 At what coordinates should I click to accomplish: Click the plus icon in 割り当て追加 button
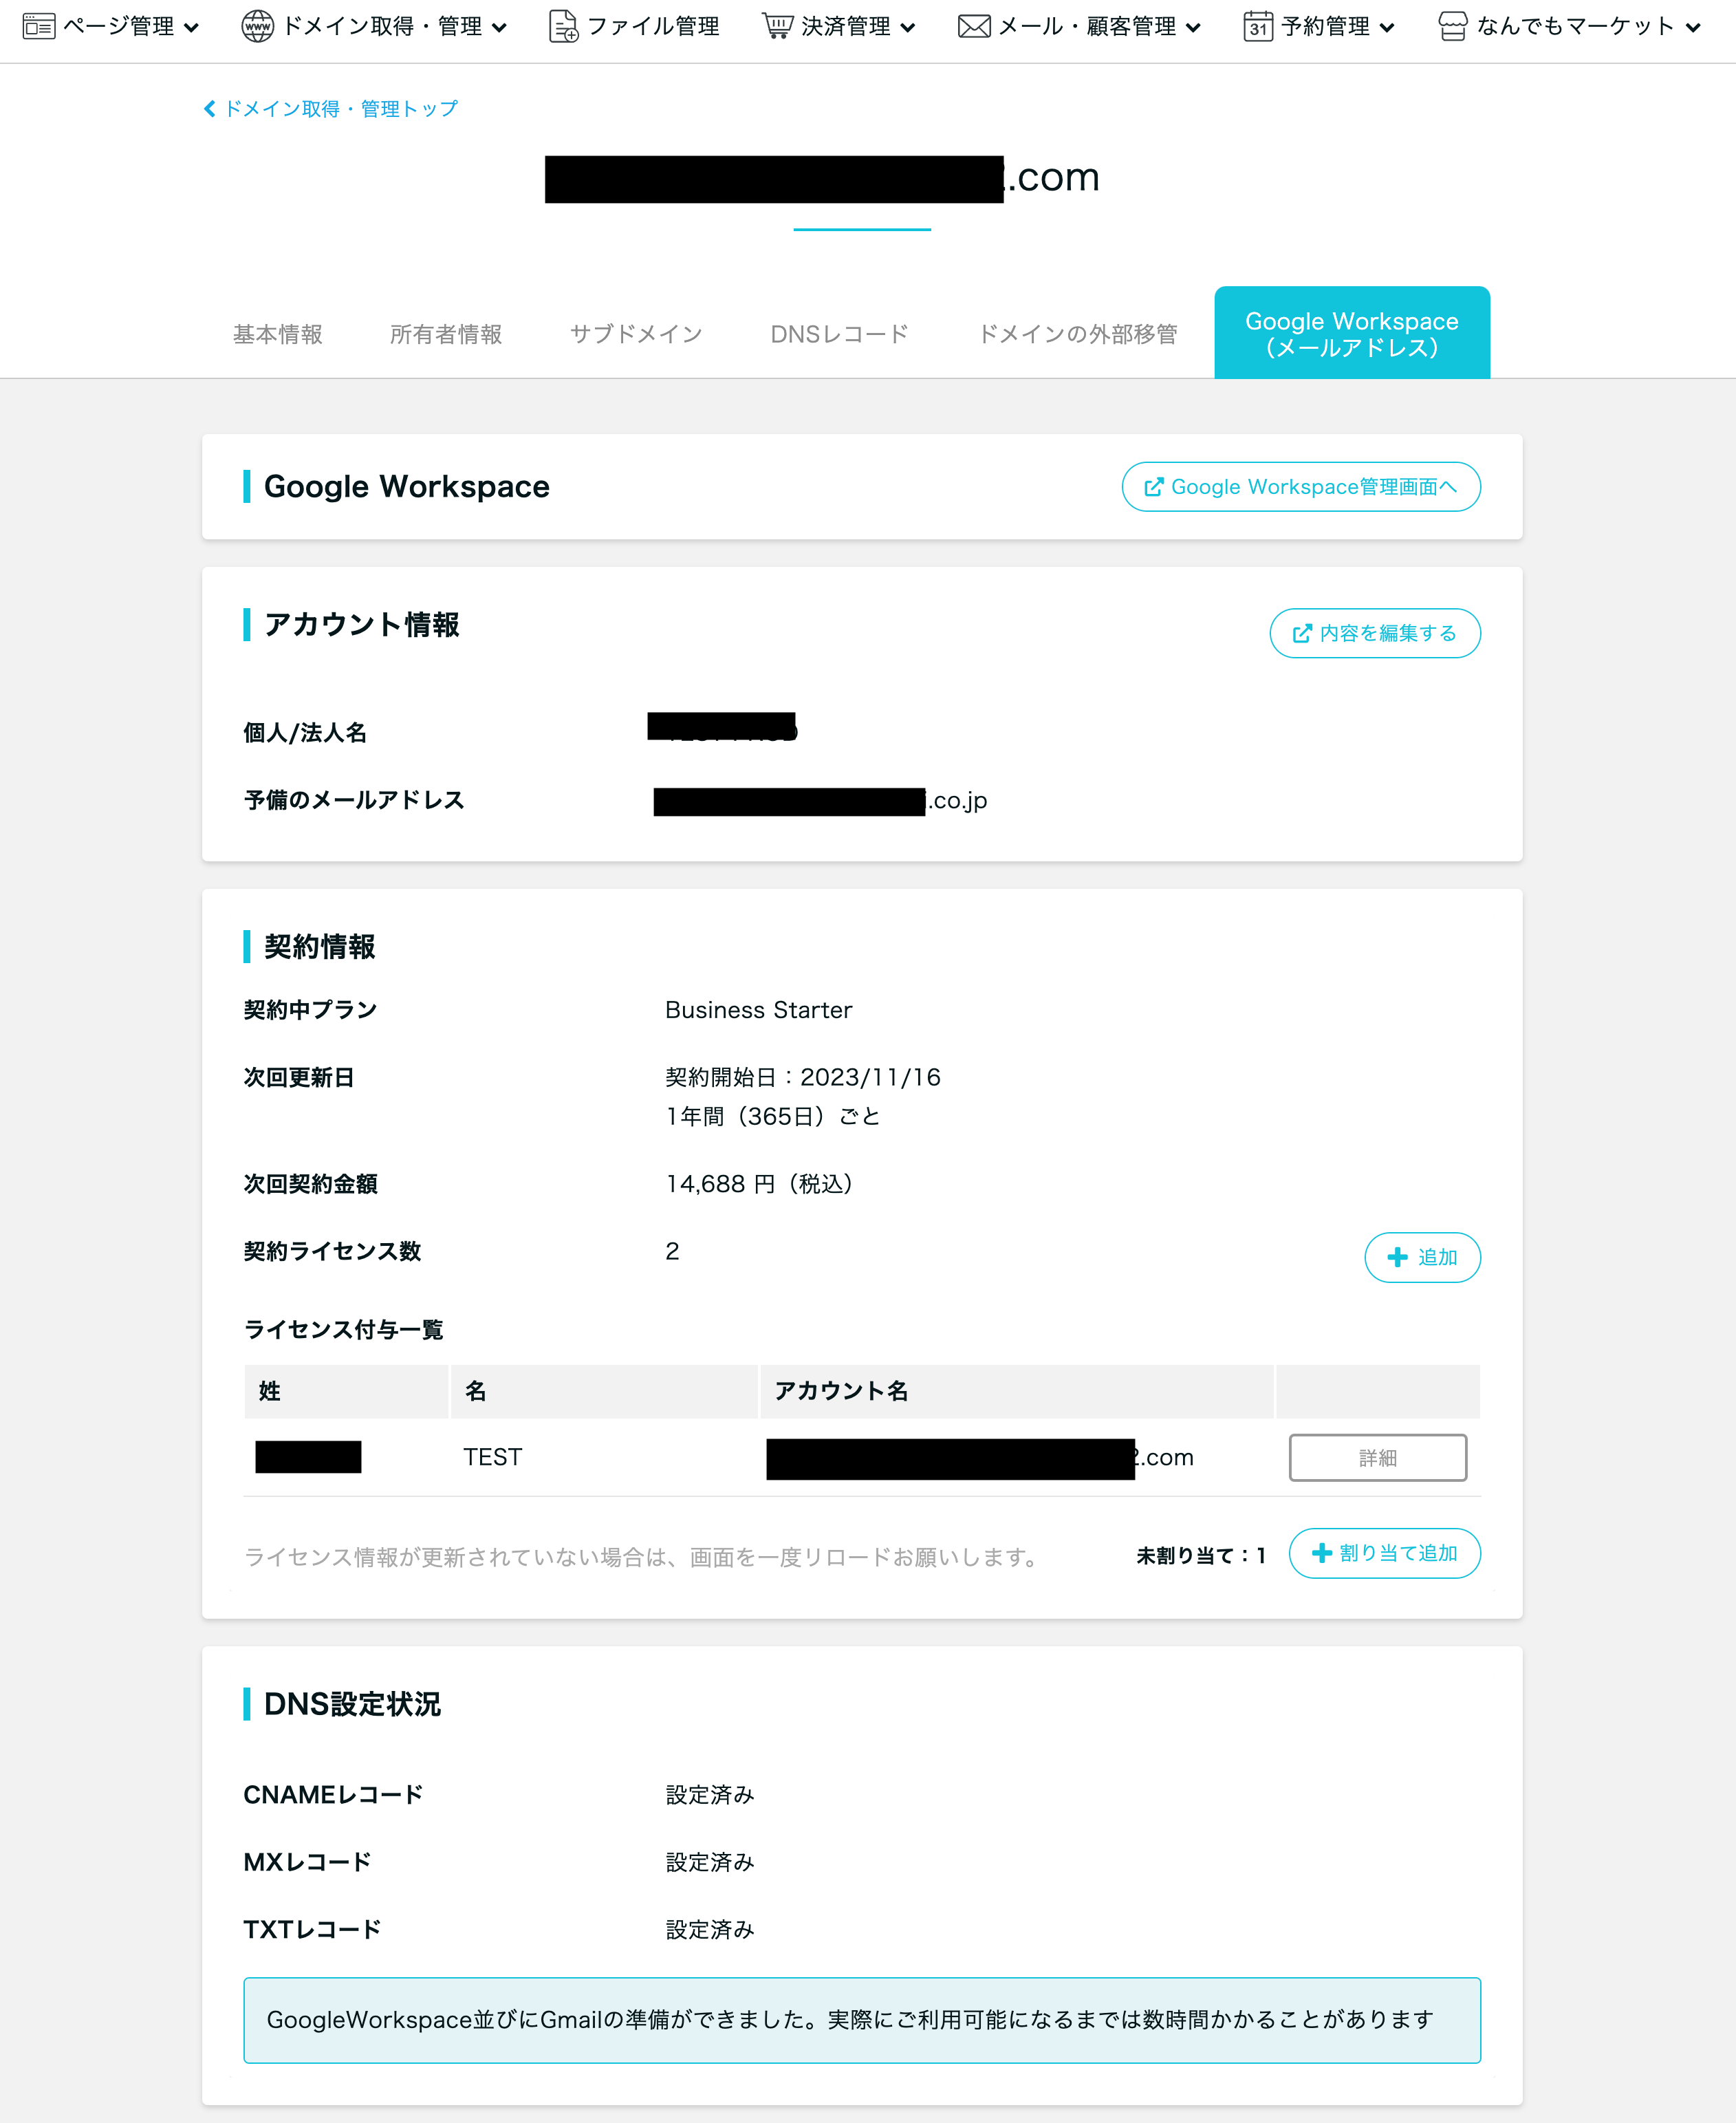coord(1321,1553)
